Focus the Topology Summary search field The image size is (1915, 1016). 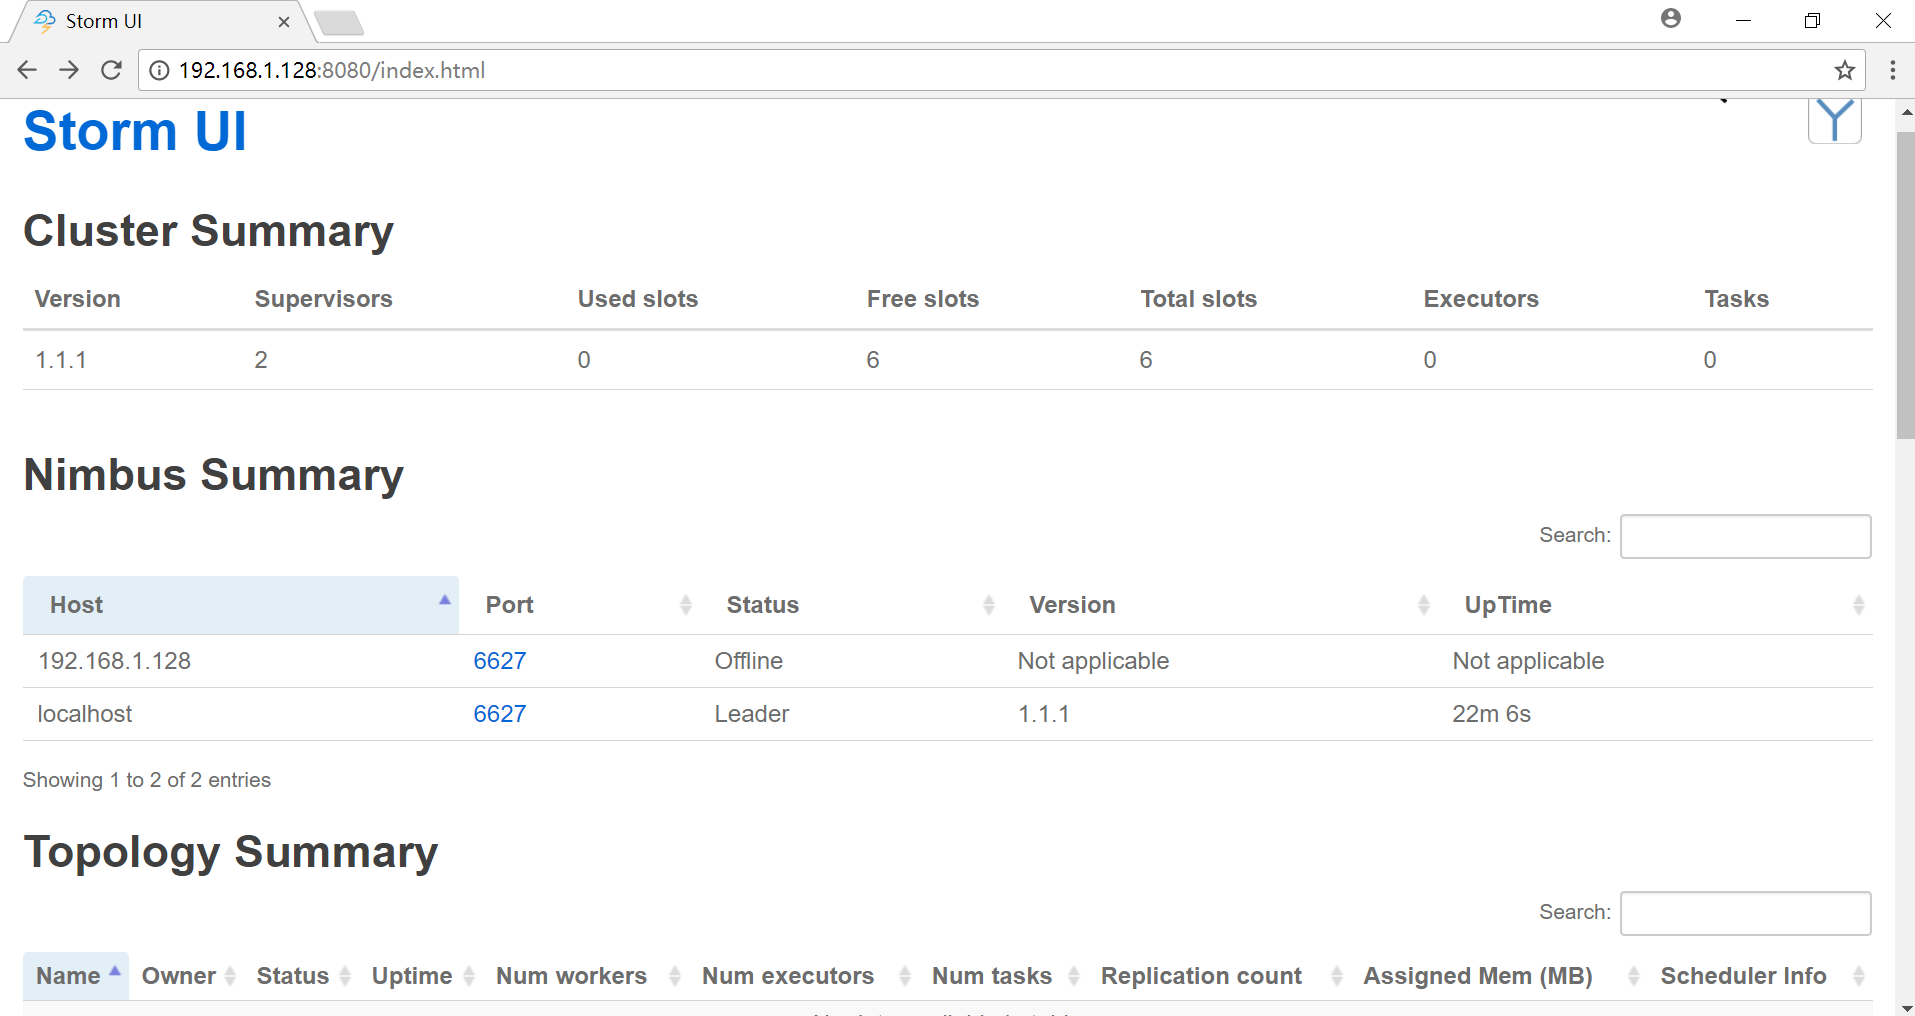[1745, 913]
